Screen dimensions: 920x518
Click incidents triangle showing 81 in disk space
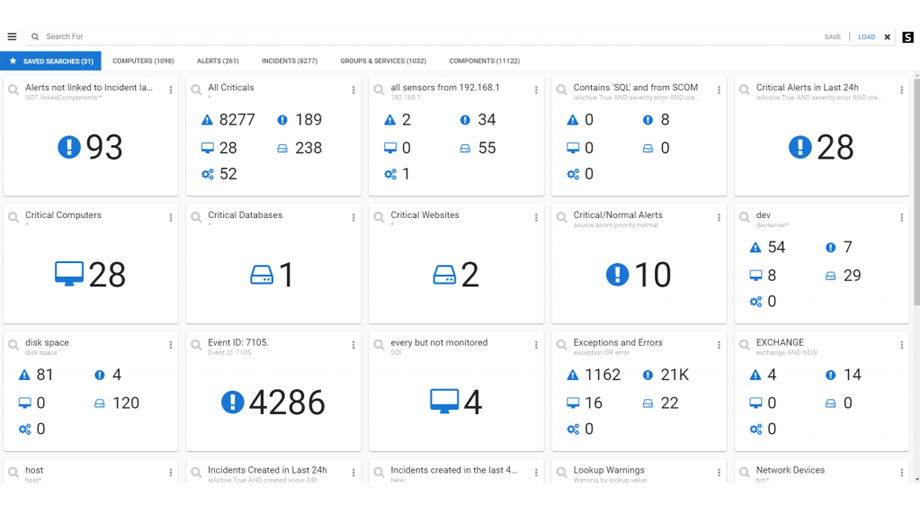[x=24, y=375]
